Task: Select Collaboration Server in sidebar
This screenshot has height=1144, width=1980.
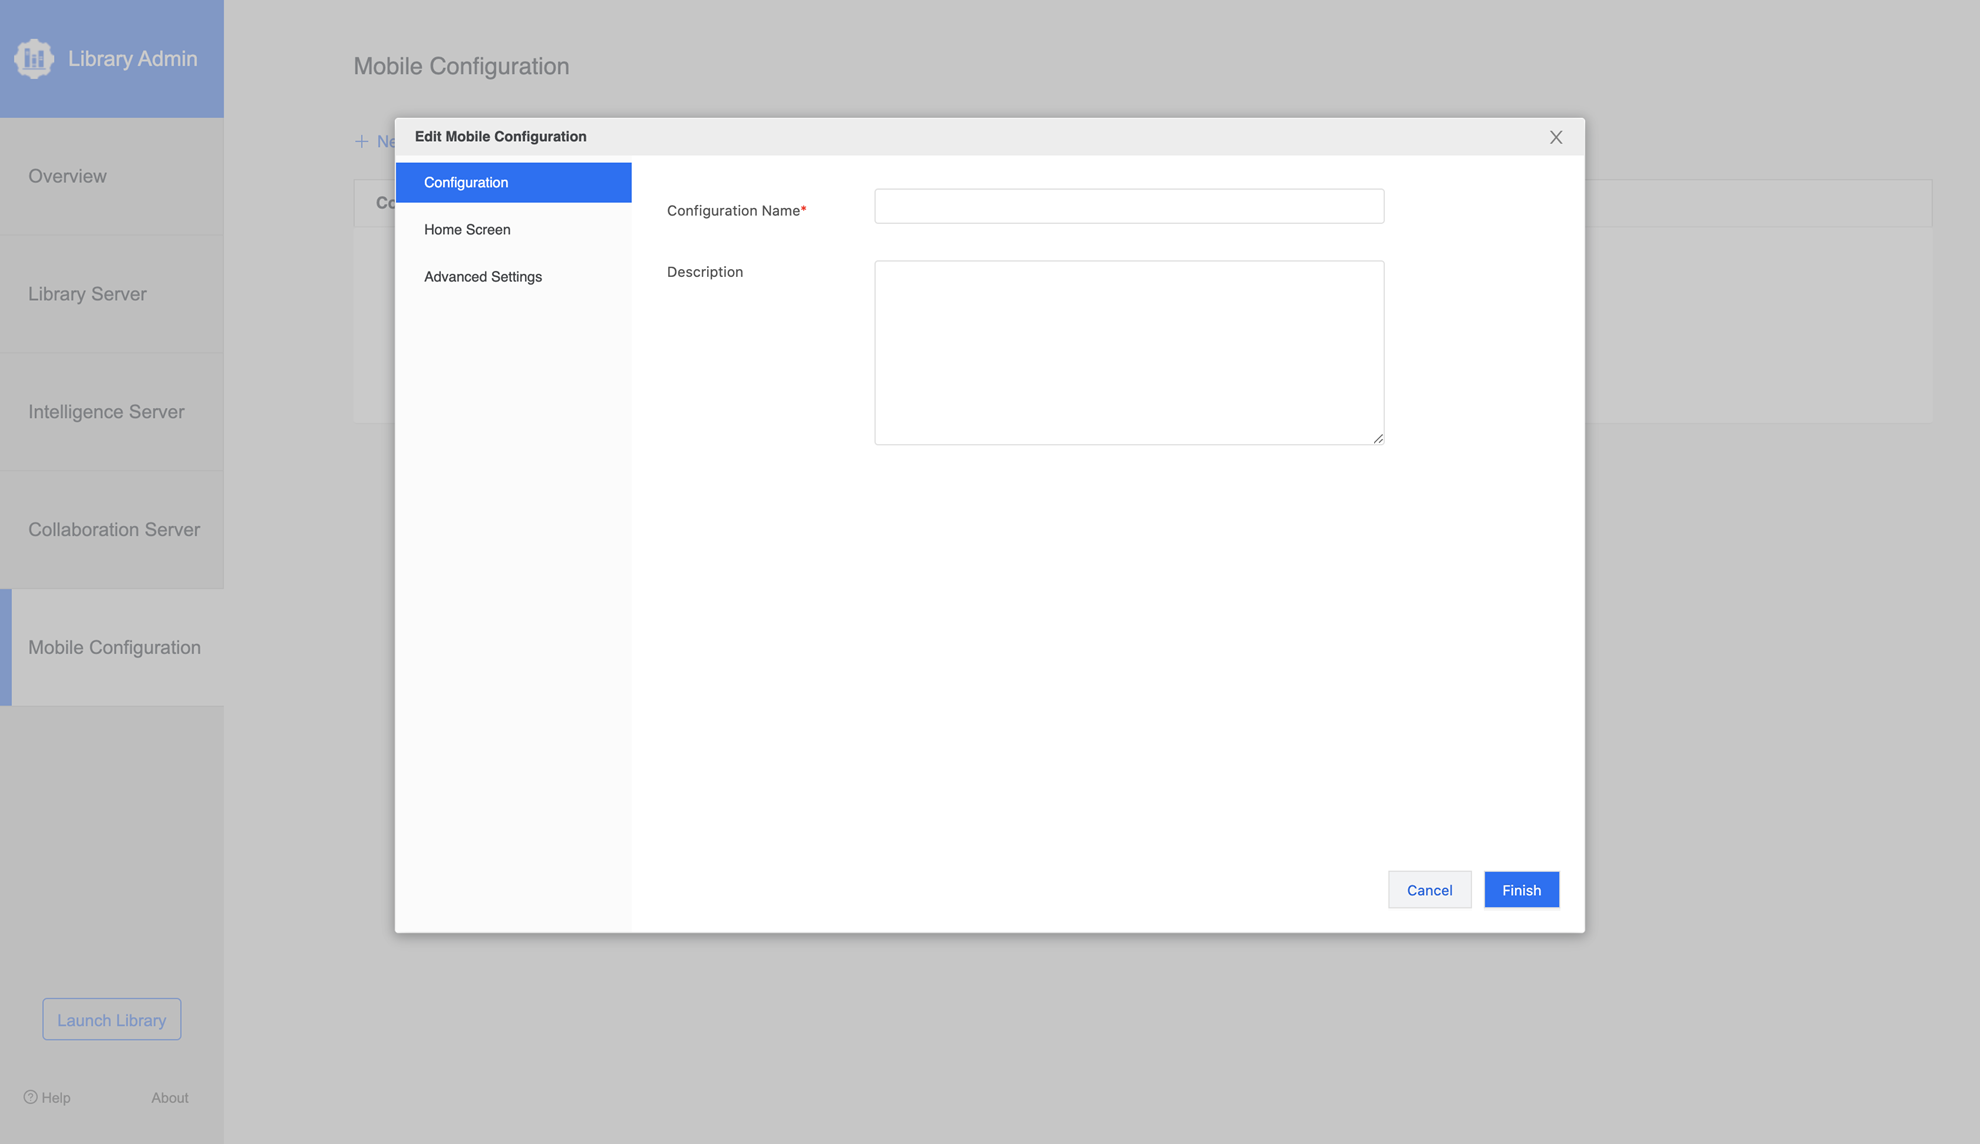Action: [114, 530]
